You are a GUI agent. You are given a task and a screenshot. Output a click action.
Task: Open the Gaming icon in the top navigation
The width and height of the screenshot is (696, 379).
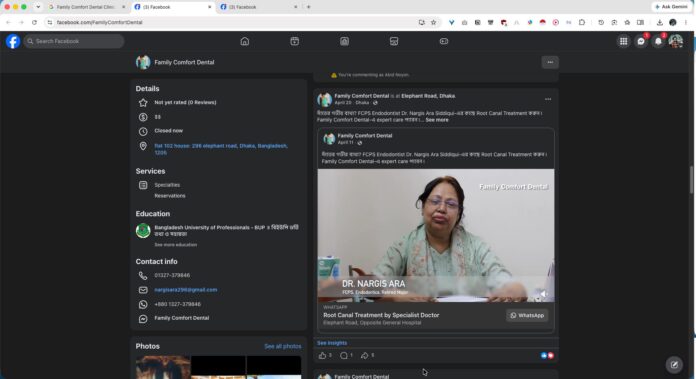444,41
